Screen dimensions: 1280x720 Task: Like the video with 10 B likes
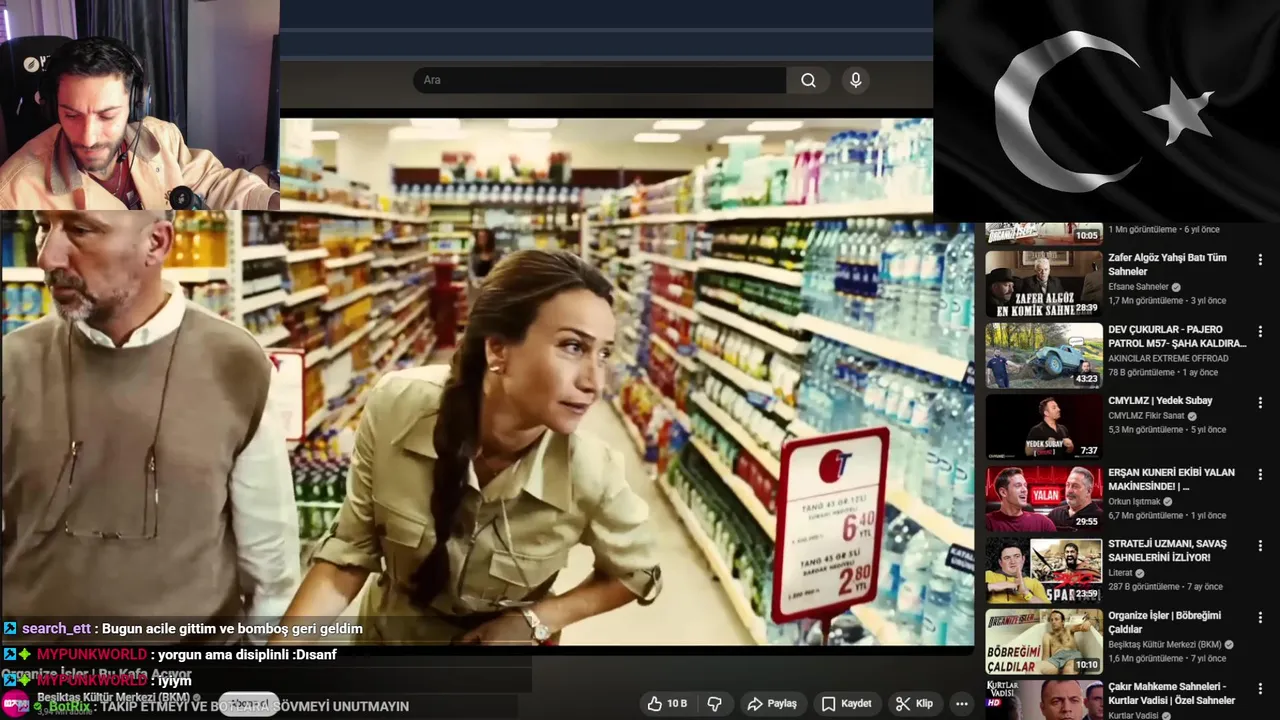667,704
